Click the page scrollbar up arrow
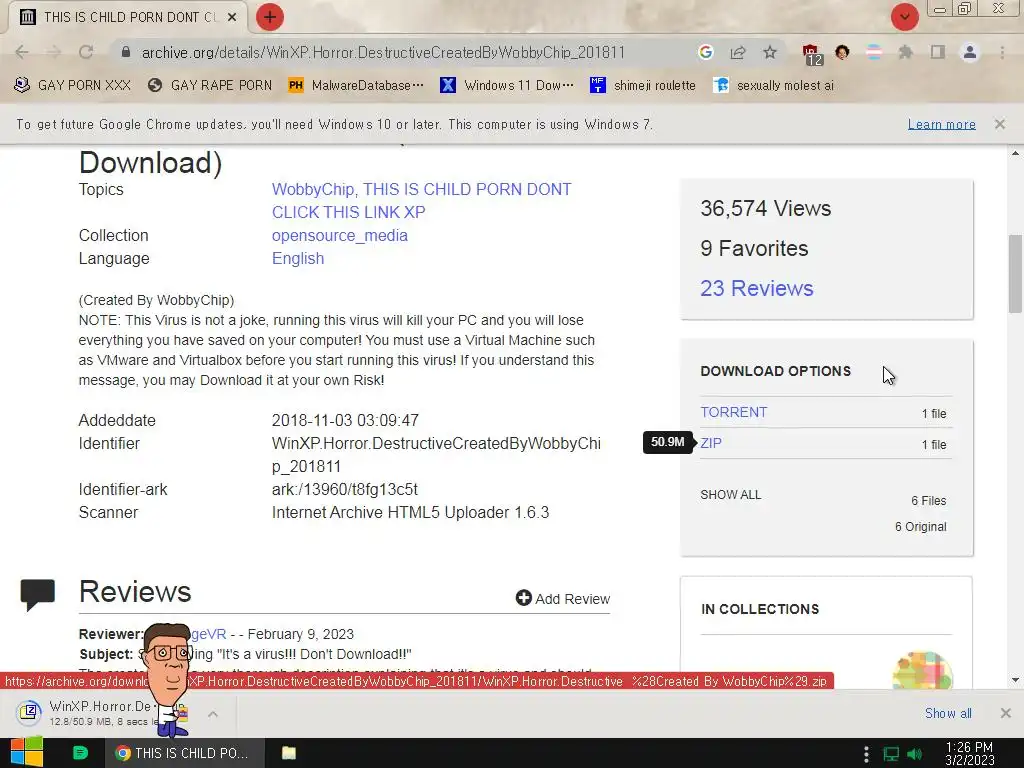This screenshot has width=1024, height=768. (1015, 154)
